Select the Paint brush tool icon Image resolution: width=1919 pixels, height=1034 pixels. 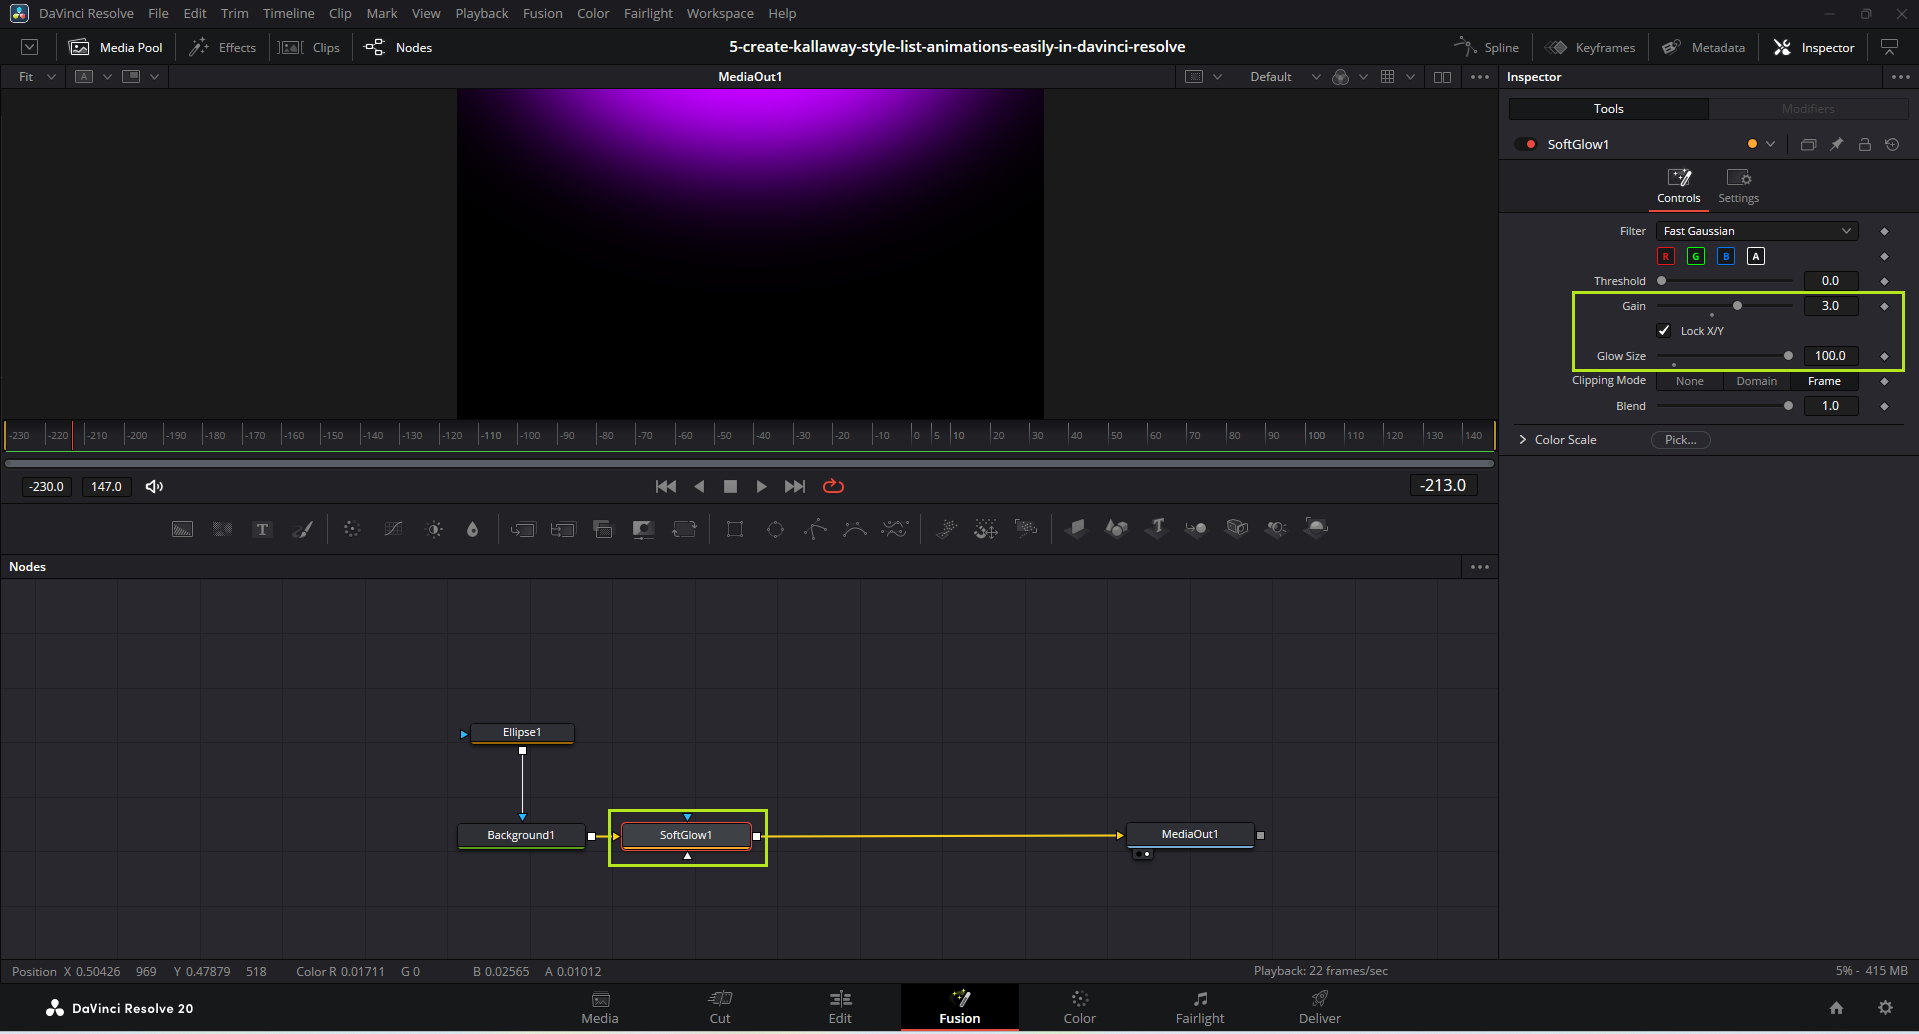(302, 529)
